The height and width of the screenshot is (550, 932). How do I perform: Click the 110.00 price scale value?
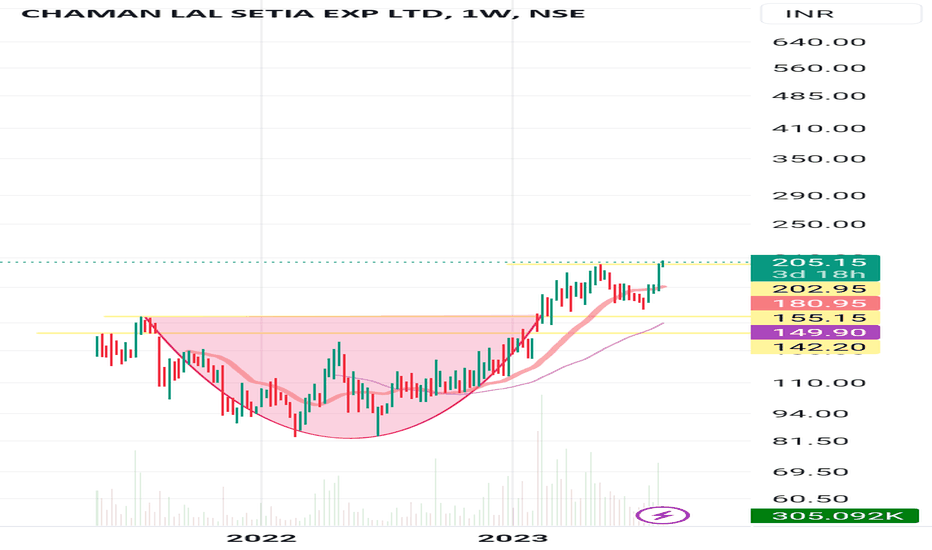[818, 382]
